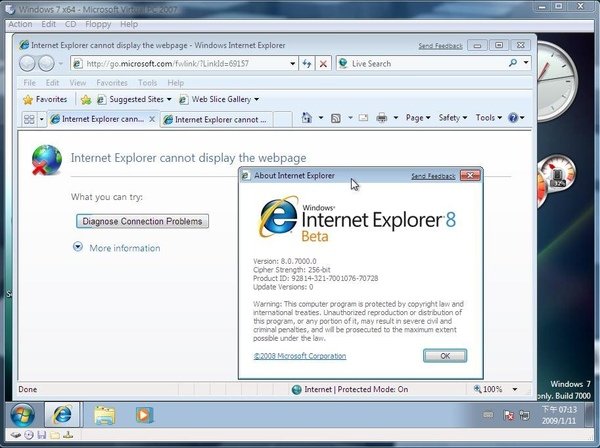Viewport: 600px width, 448px height.
Task: Close the About Internet Explorer dialog
Action: [x=470, y=176]
